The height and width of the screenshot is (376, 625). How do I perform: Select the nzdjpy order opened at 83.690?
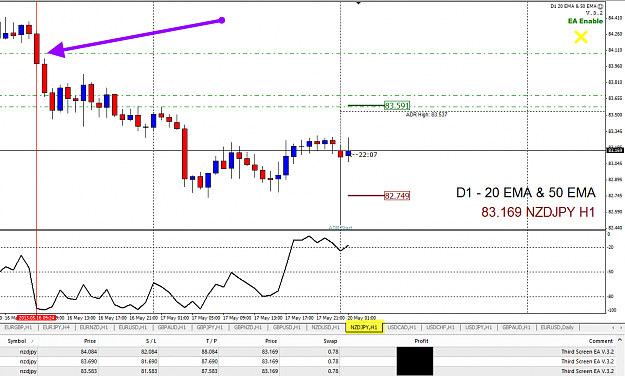coord(307,361)
